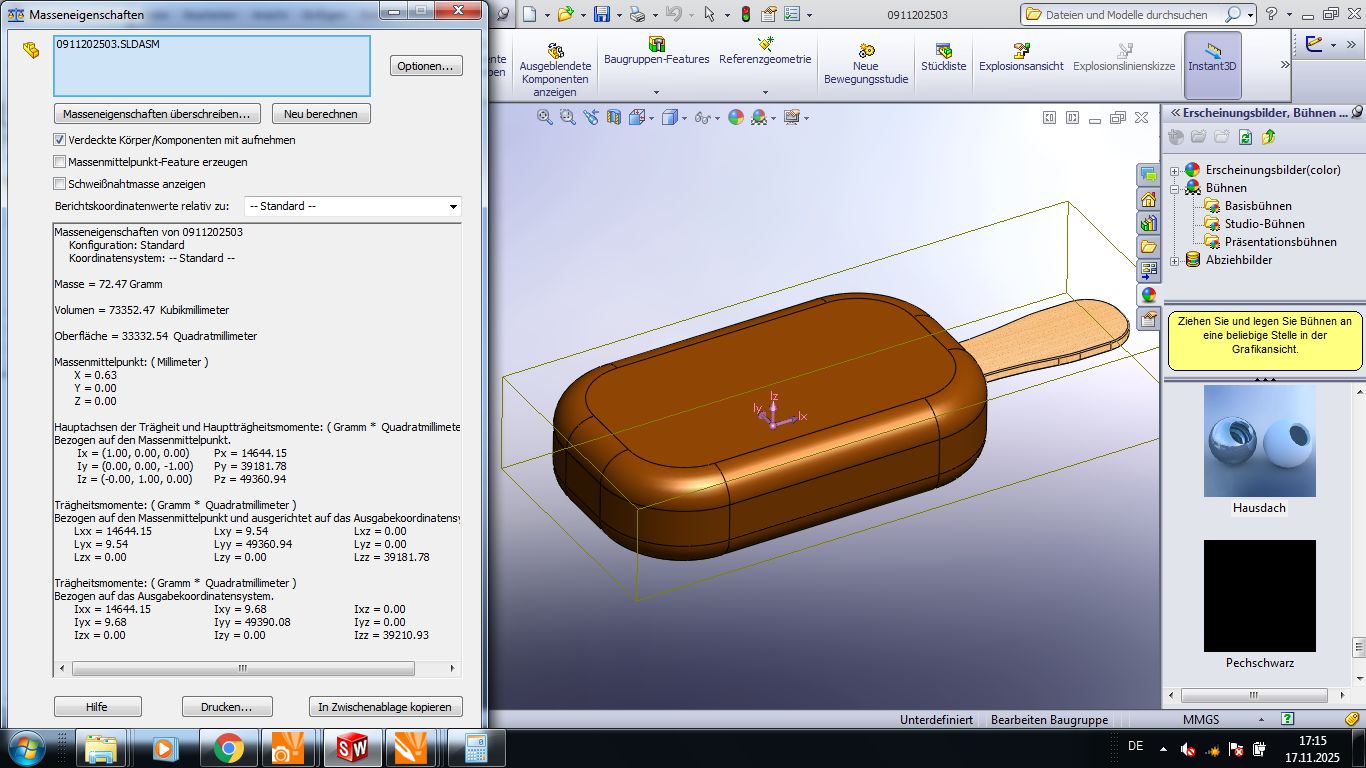Select the Pechschwarz scene thumbnail
Image resolution: width=1366 pixels, height=768 pixels.
click(x=1259, y=596)
